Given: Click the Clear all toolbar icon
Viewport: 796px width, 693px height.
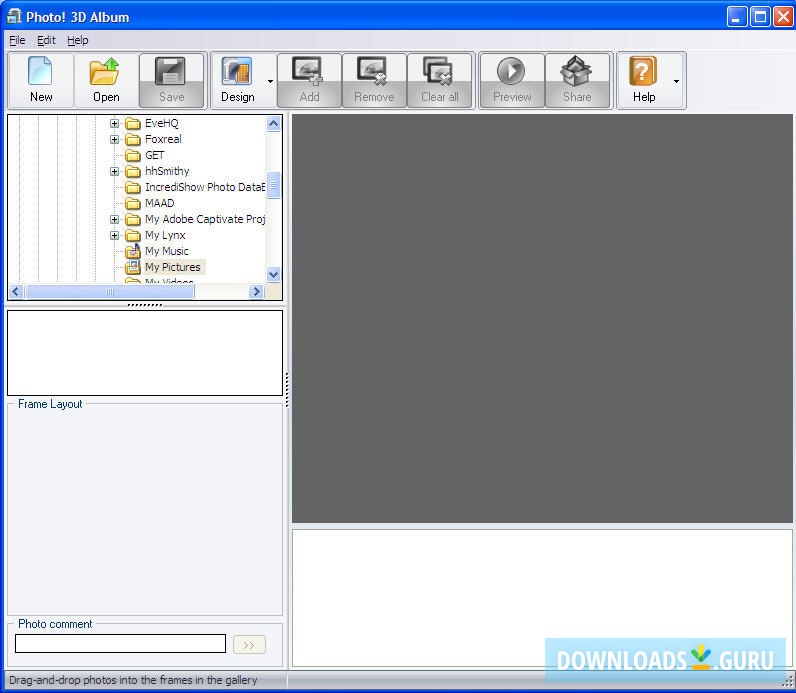Looking at the screenshot, I should click(x=440, y=80).
